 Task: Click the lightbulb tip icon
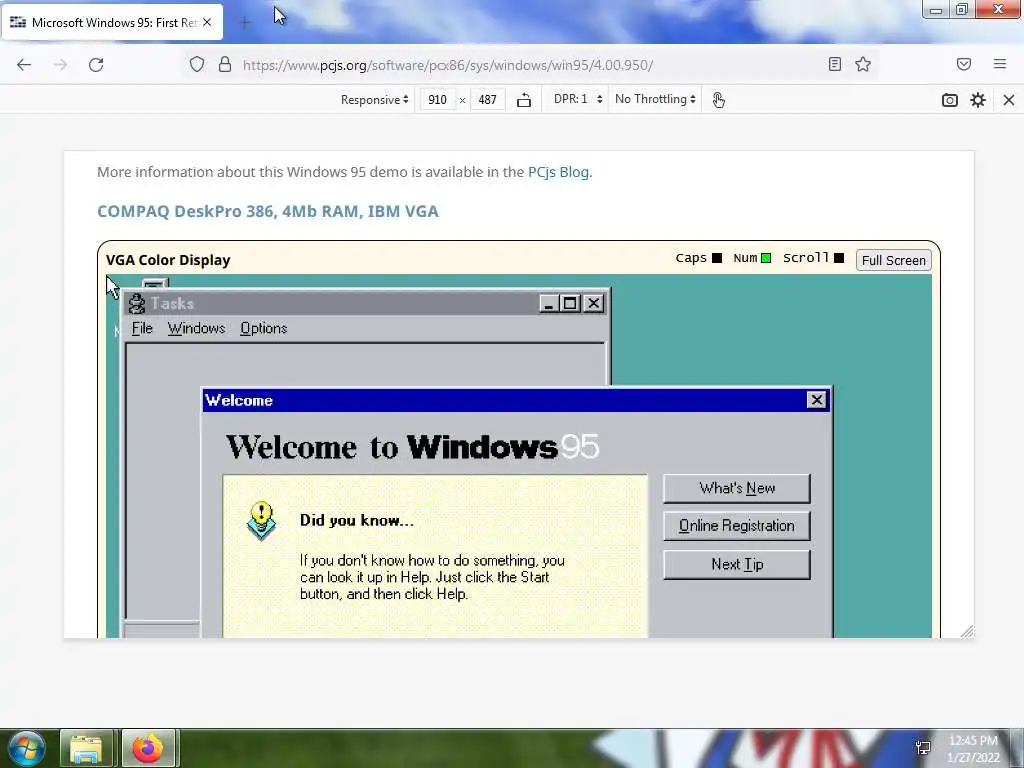[x=261, y=520]
